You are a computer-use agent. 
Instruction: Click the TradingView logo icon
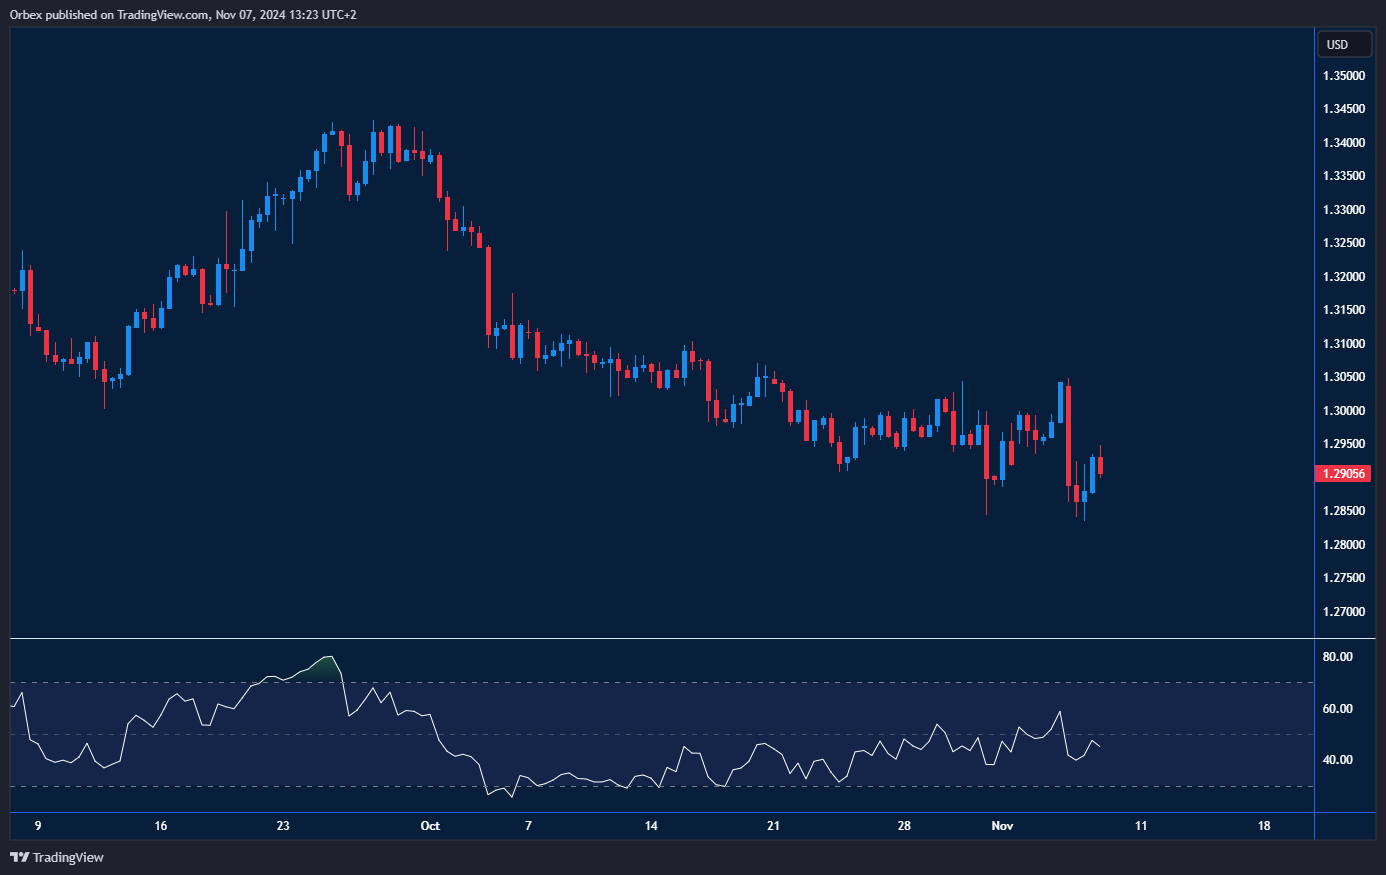tap(19, 857)
